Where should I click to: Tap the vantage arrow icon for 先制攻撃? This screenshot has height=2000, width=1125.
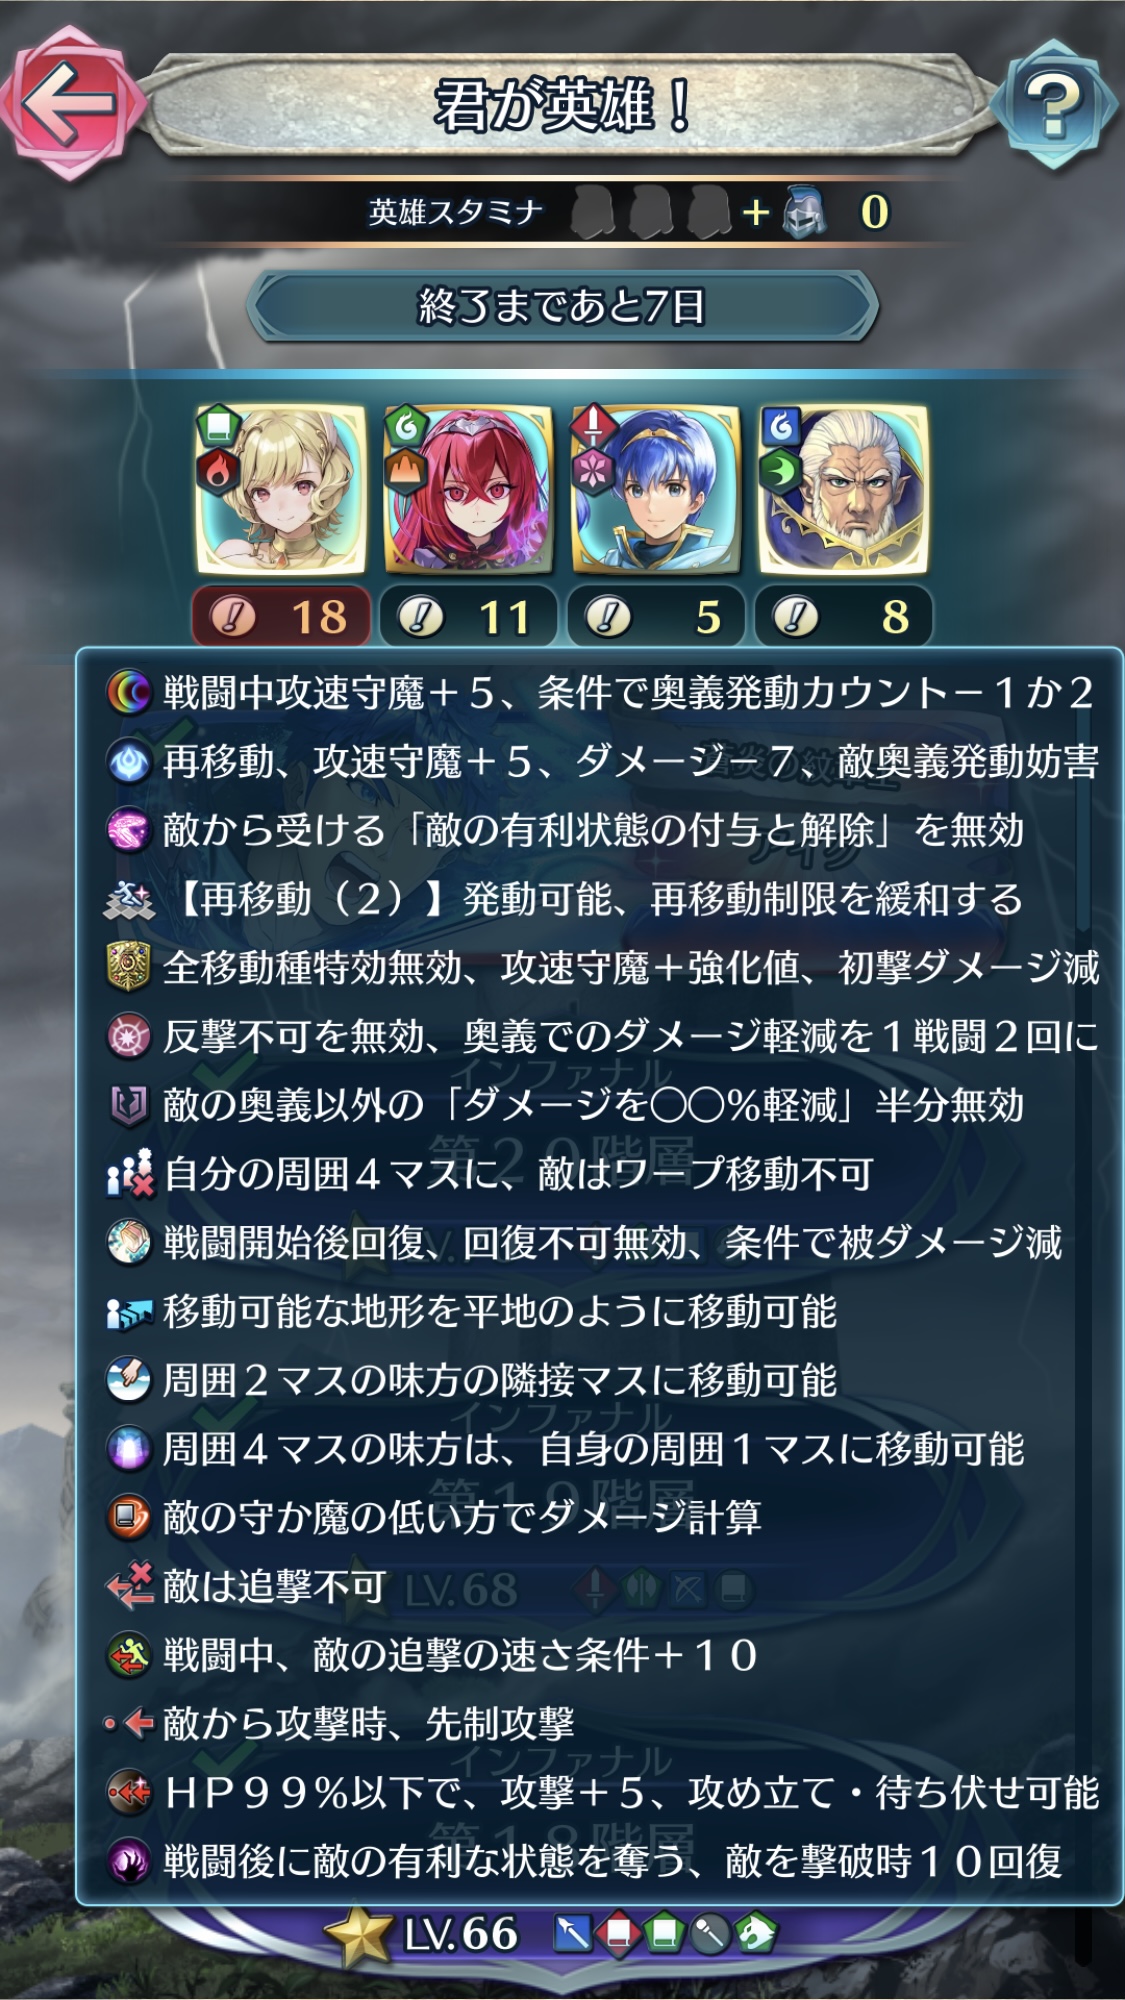(129, 1723)
